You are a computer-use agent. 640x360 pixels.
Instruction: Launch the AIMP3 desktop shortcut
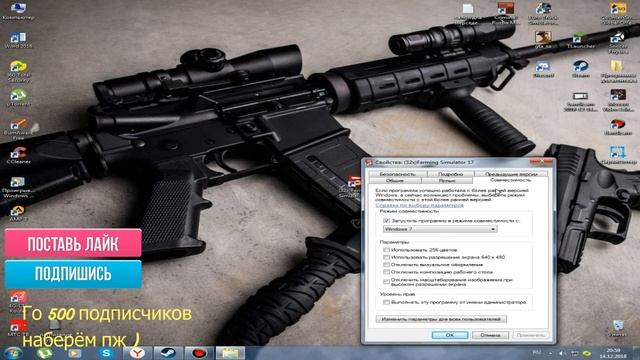[x=17, y=213]
